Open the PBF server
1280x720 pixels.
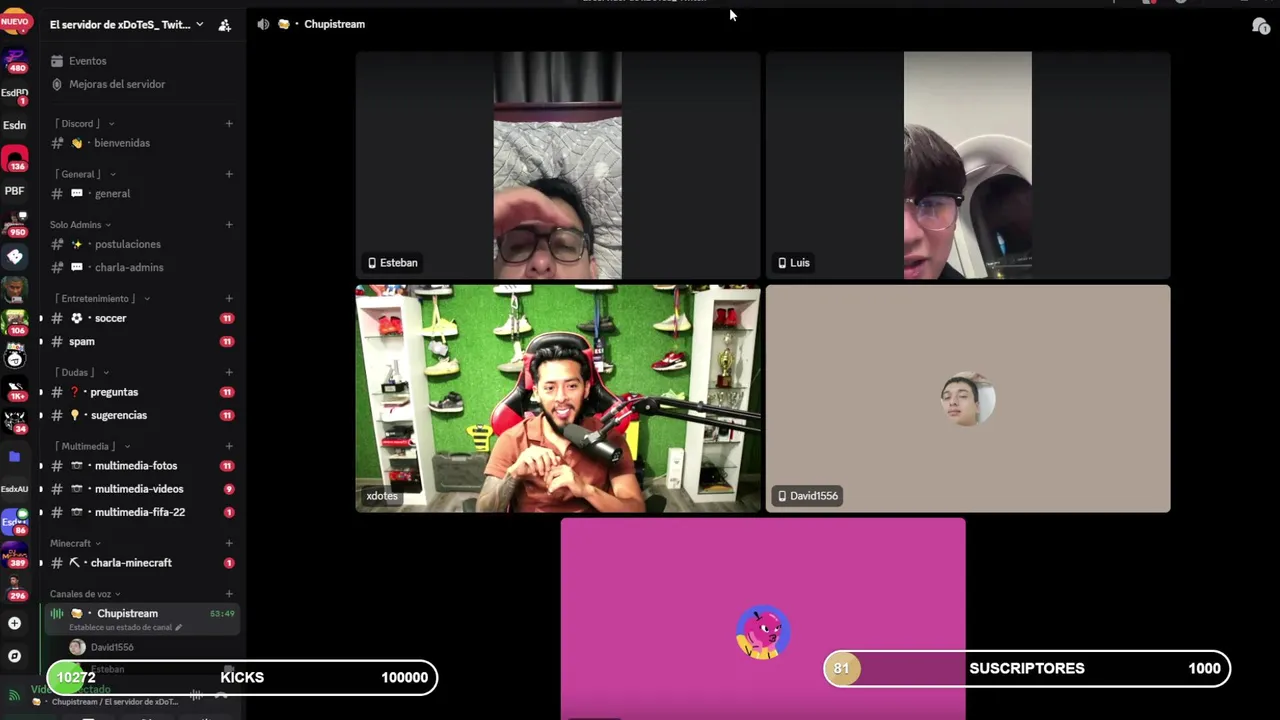pos(15,191)
